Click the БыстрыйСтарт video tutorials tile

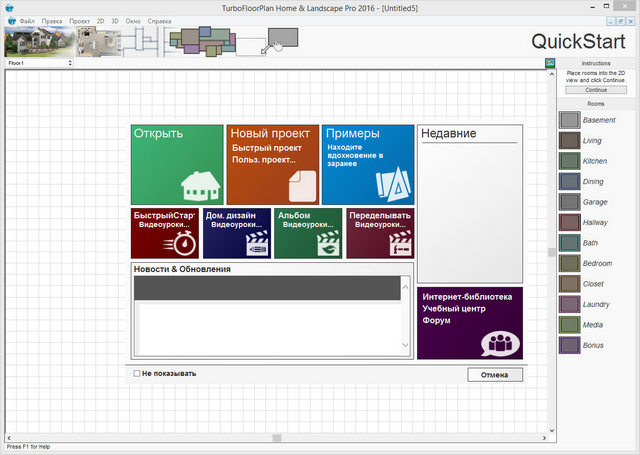(165, 233)
